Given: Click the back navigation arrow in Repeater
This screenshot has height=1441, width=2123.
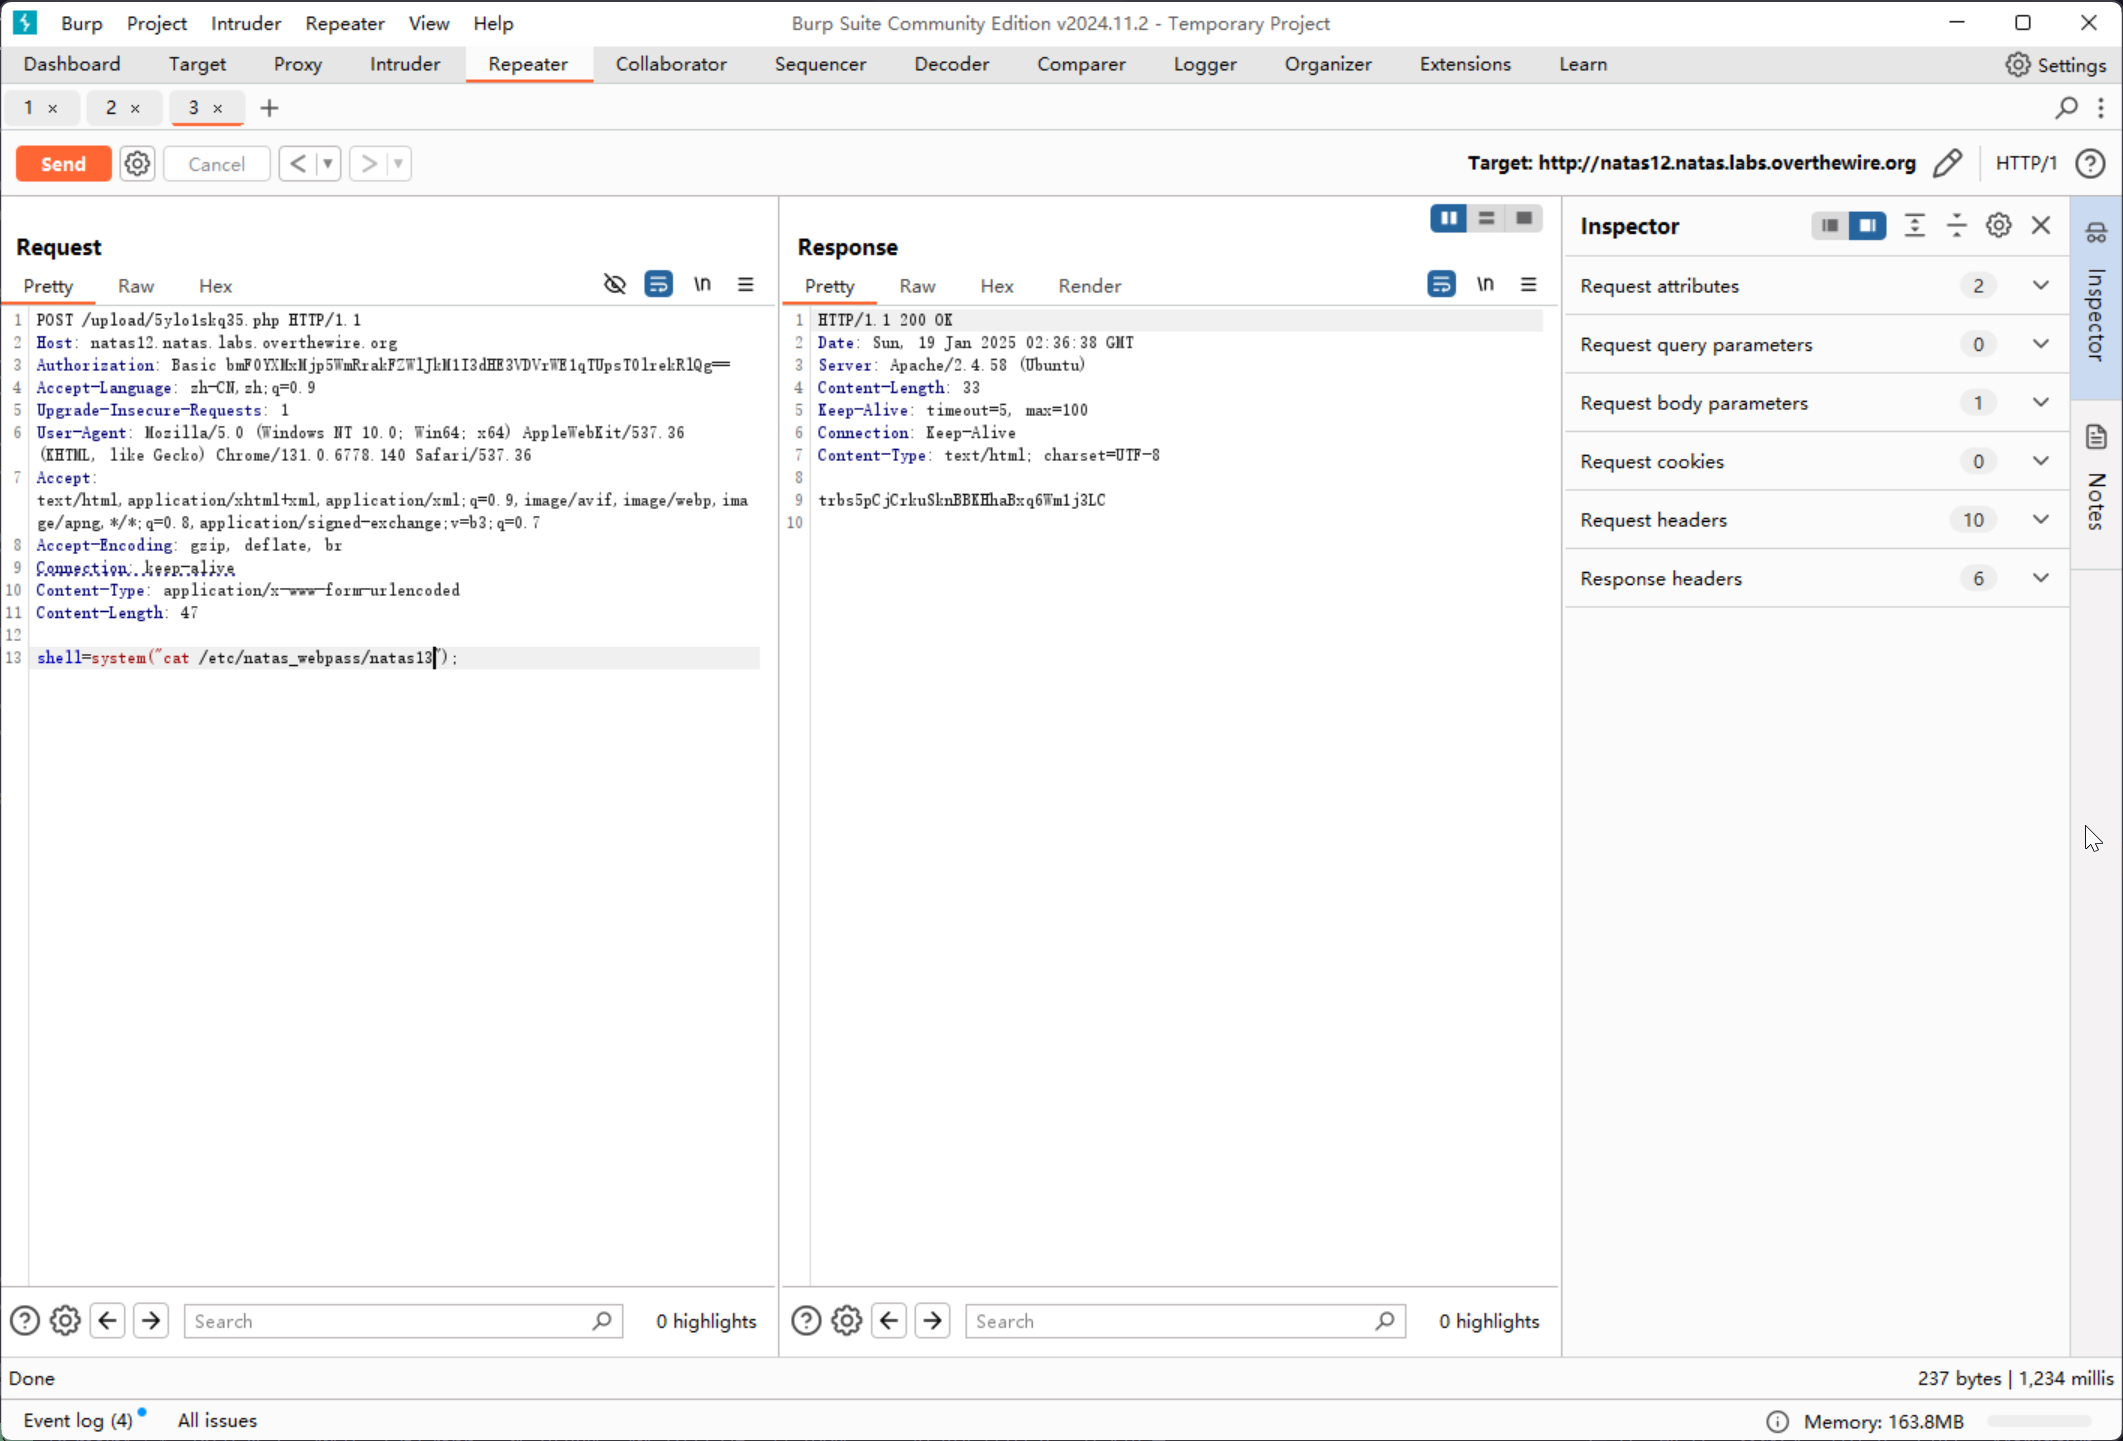Looking at the screenshot, I should (x=298, y=162).
